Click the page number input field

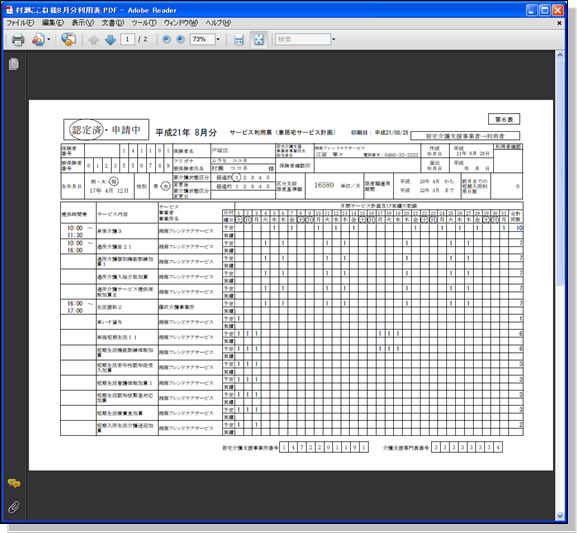pyautogui.click(x=128, y=39)
